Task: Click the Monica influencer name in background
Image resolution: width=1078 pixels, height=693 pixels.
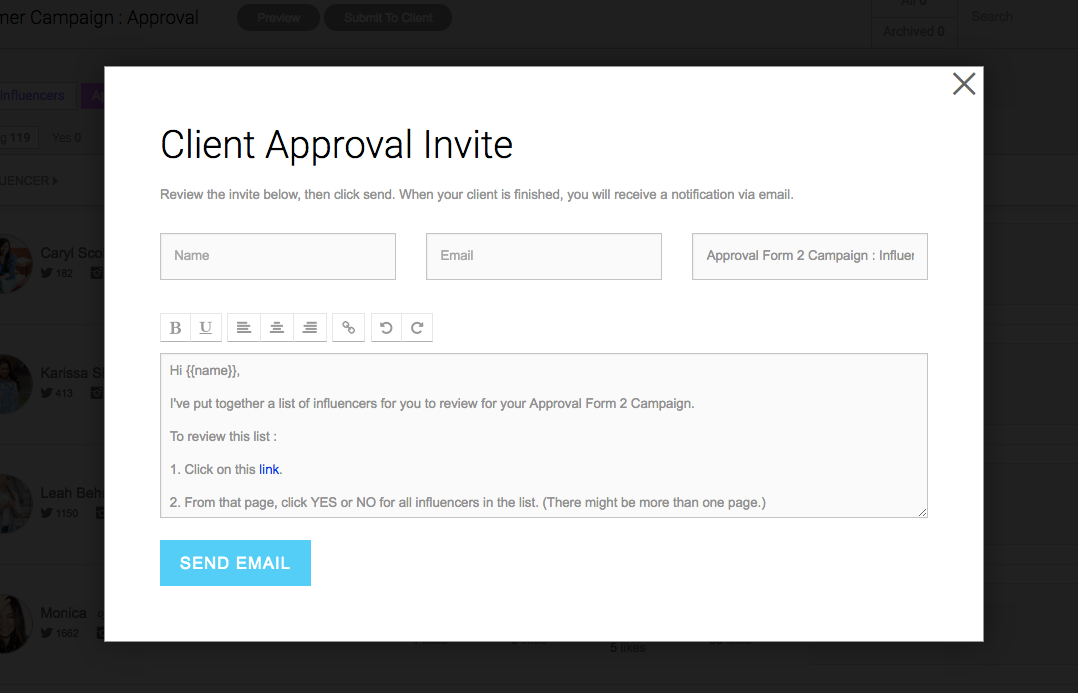Action: click(x=63, y=613)
